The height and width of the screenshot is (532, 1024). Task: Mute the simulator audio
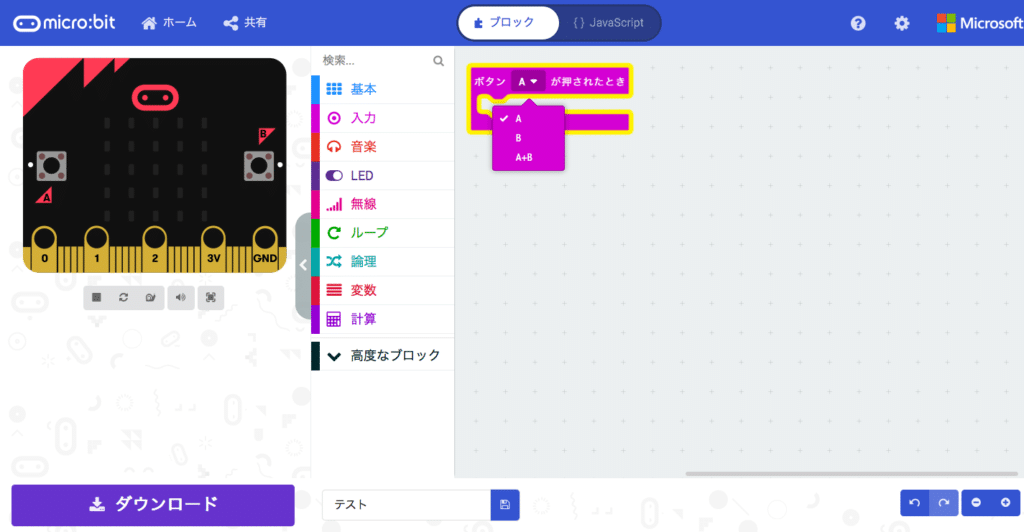click(181, 298)
